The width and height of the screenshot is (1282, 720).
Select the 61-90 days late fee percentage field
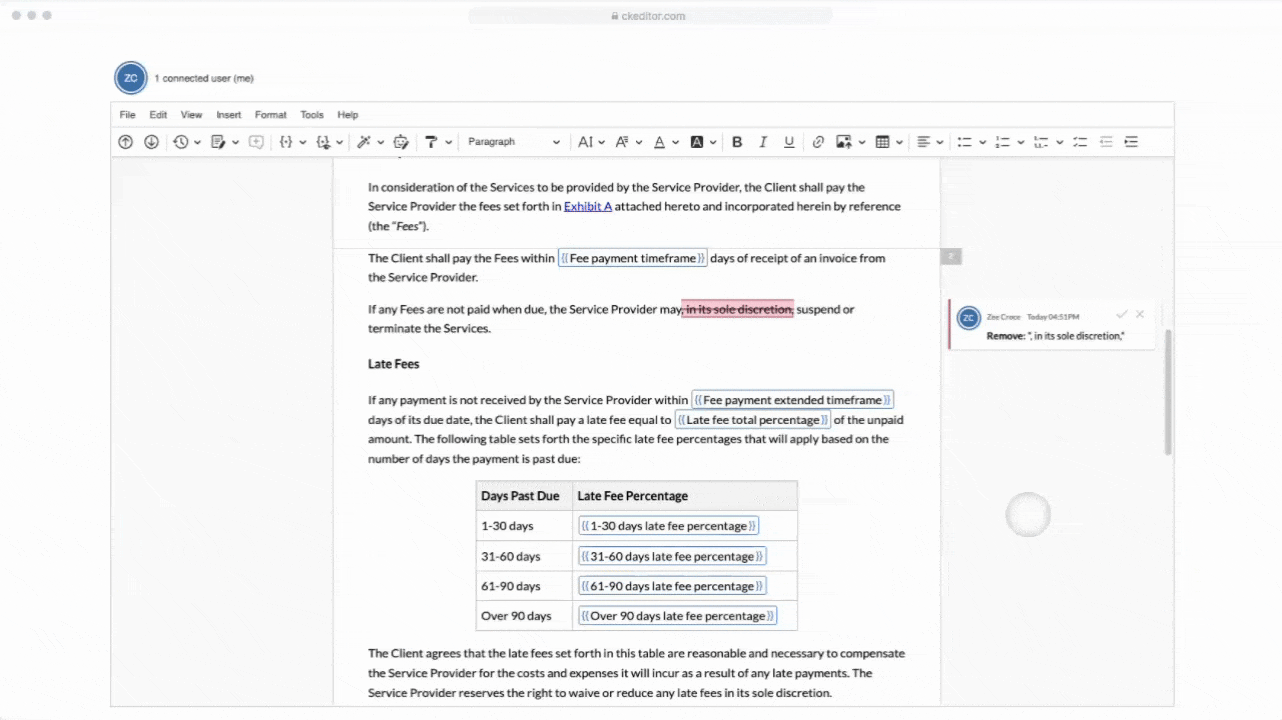coord(673,586)
